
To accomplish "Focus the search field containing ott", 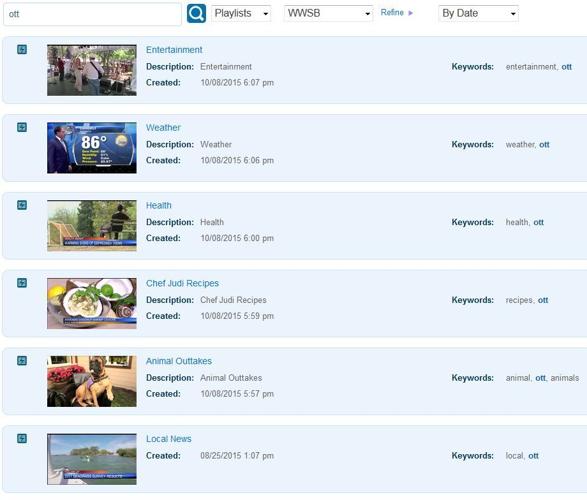I will tap(92, 14).
